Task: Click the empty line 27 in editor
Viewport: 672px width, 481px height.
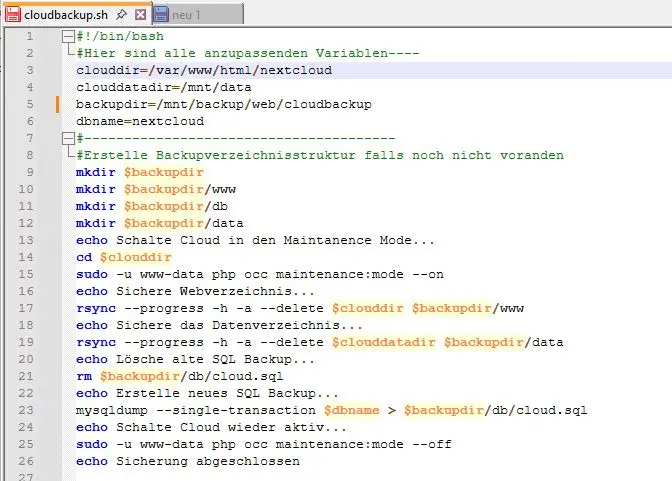Action: 300,476
